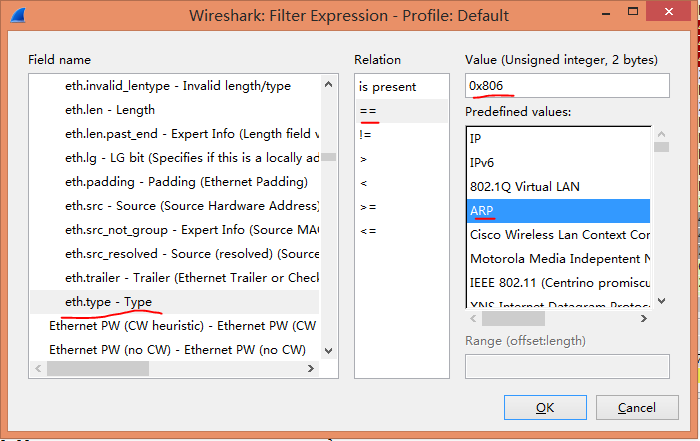Pick IP from predefined values
Screen dimensions: 700x441
[x=558, y=139]
